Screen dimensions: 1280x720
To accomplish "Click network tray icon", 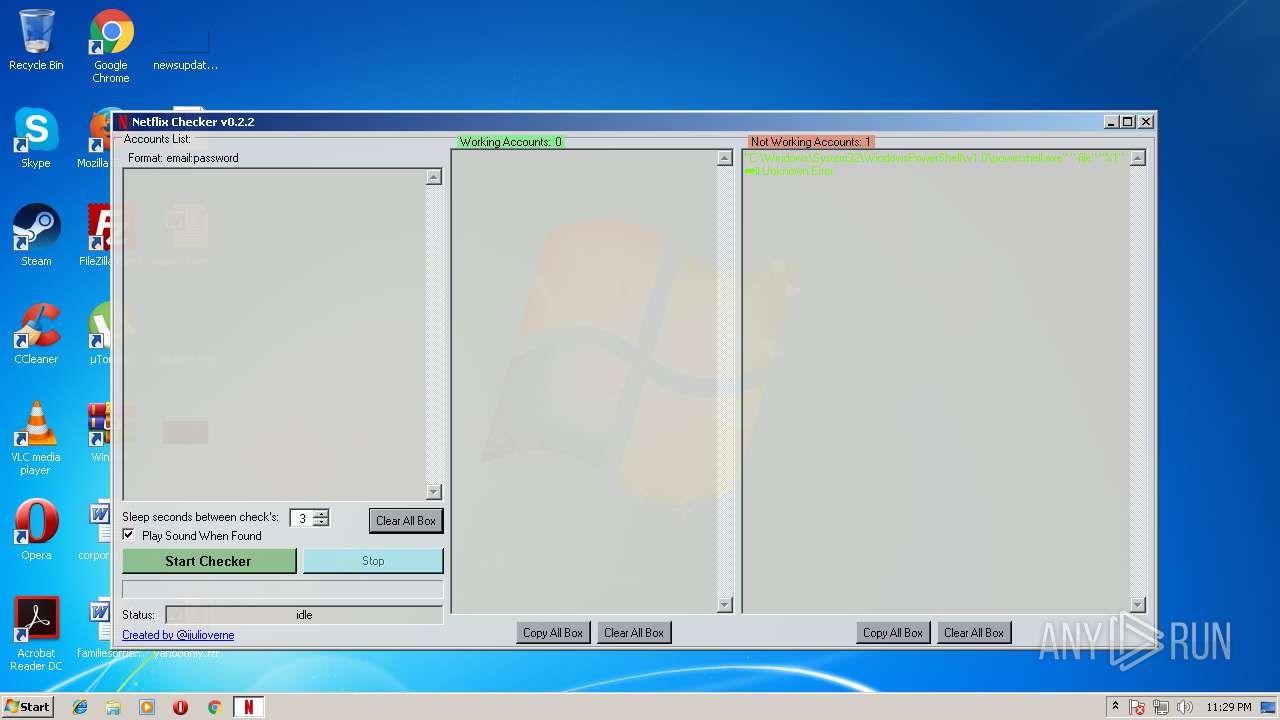I will [x=1161, y=707].
